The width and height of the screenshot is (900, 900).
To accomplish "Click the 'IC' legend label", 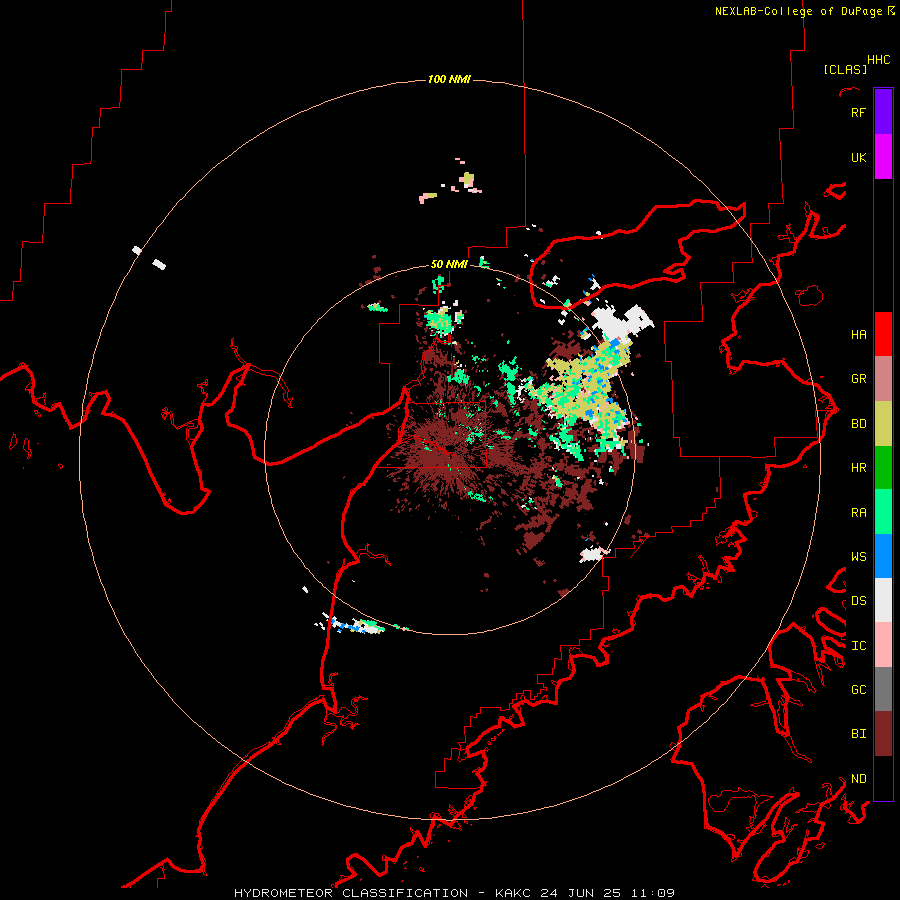I will tap(858, 646).
